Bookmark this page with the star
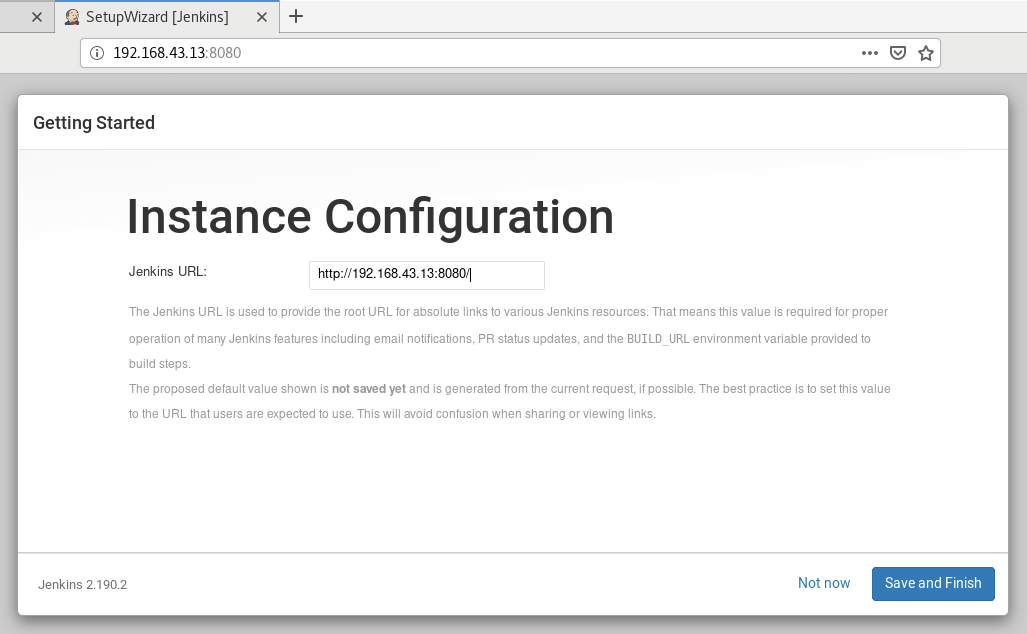Image resolution: width=1027 pixels, height=634 pixels. tap(925, 53)
